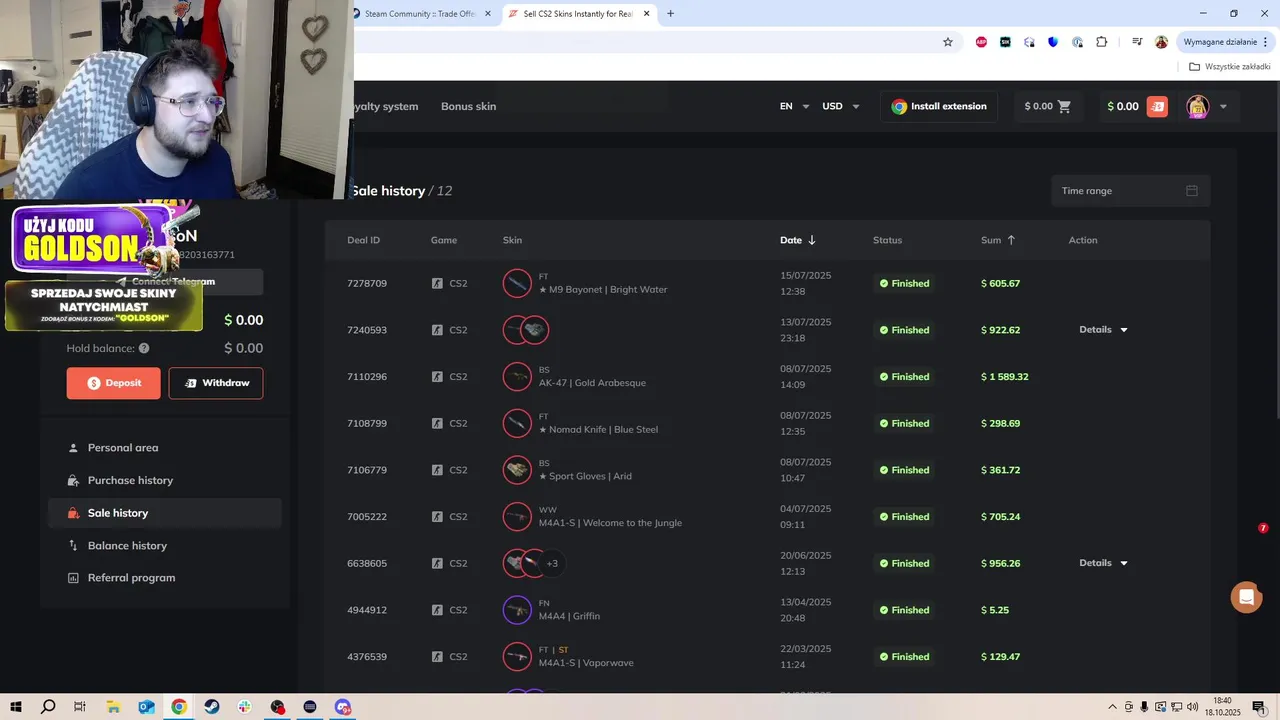Click the CS2 game icon for deal 7278709
1280x720 pixels.
437,284
